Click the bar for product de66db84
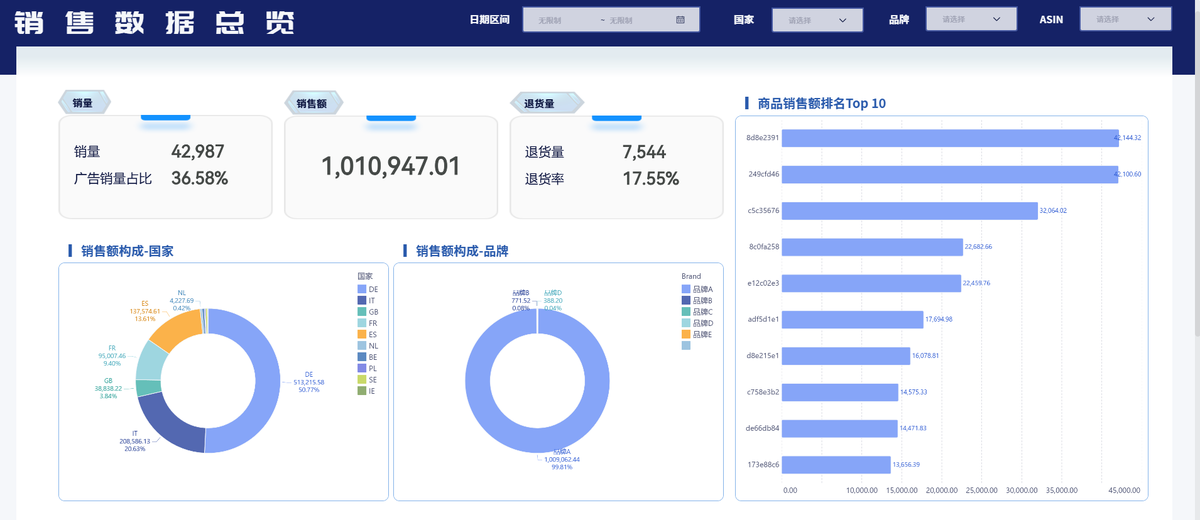The height and width of the screenshot is (520, 1200). (840, 428)
